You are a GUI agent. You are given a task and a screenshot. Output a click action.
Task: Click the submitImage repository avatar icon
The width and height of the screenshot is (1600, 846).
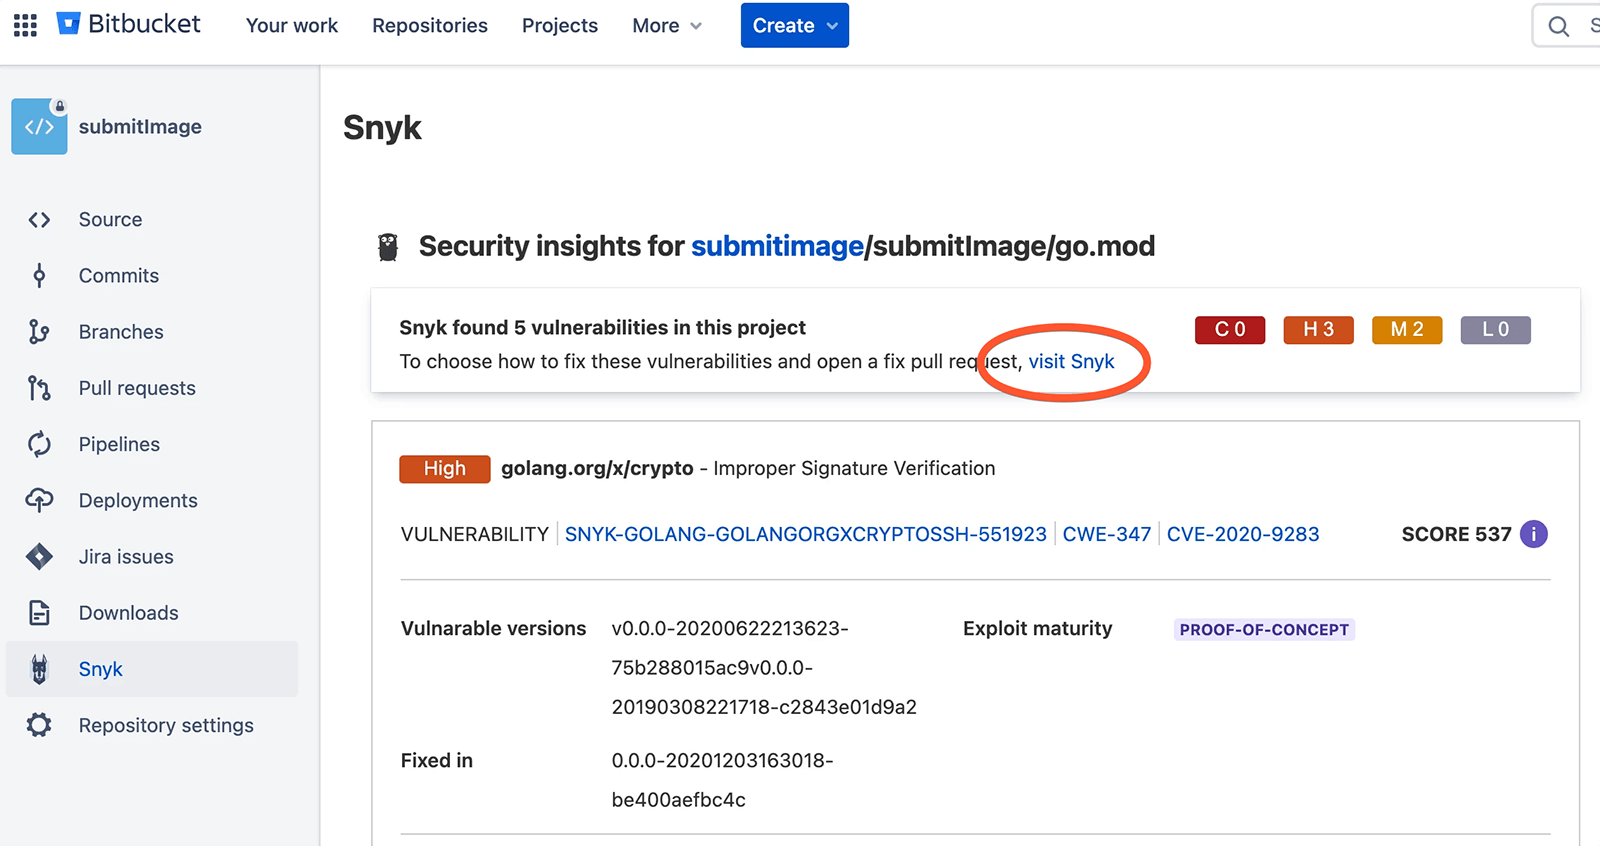(x=39, y=127)
